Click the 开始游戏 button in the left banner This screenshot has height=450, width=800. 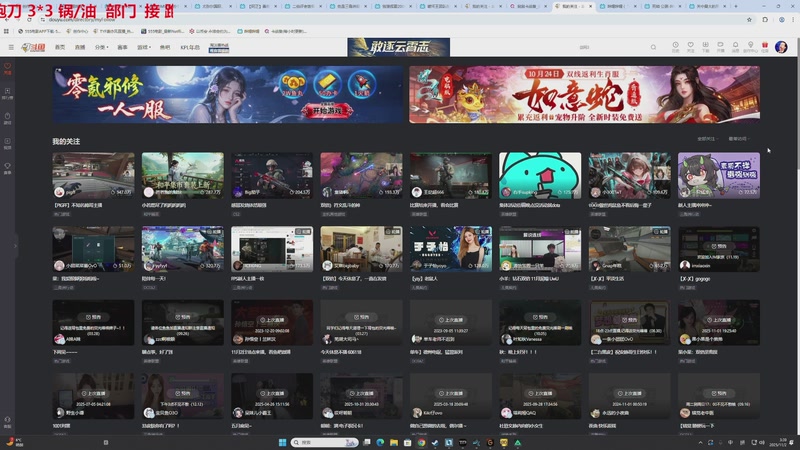tap(327, 110)
